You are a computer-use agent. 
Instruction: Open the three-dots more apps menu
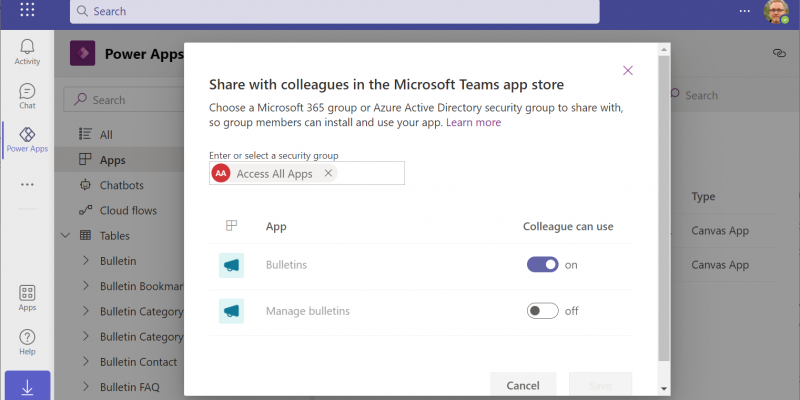tap(27, 184)
